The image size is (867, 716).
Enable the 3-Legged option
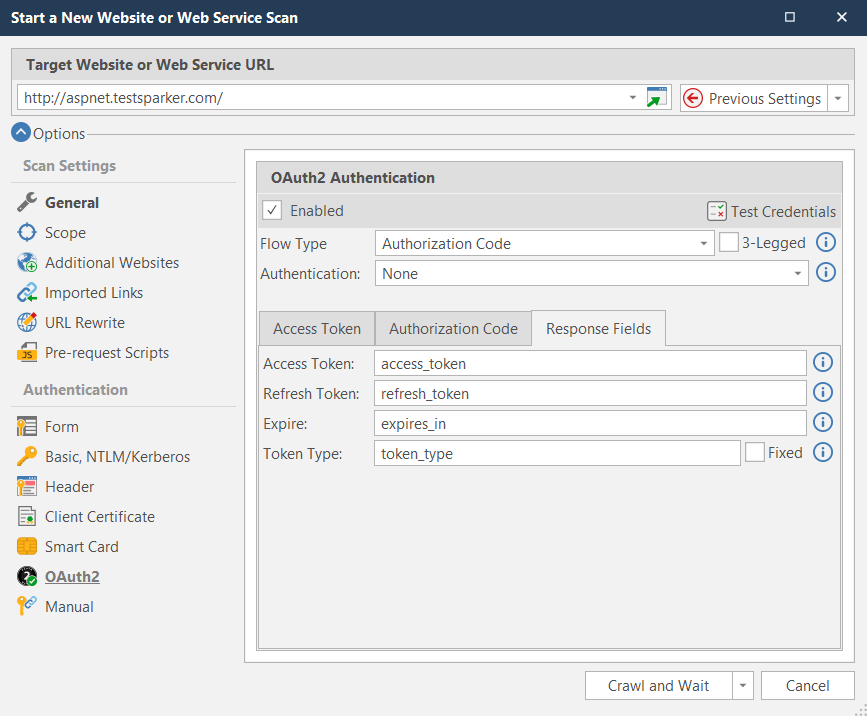coord(728,242)
